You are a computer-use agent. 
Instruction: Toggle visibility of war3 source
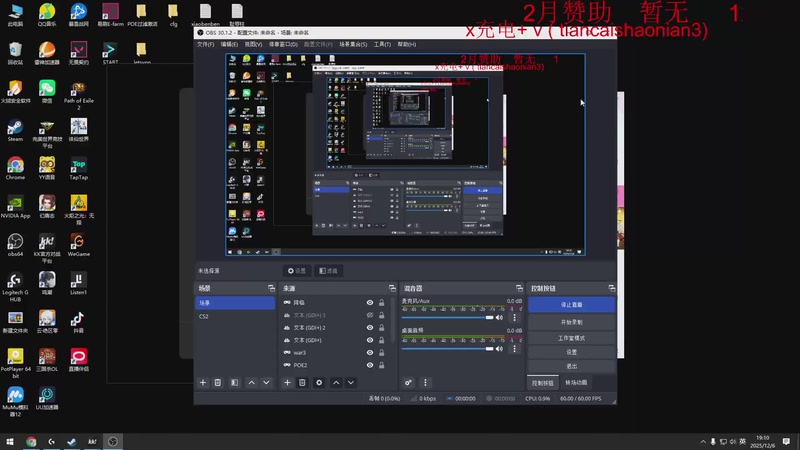coord(369,353)
